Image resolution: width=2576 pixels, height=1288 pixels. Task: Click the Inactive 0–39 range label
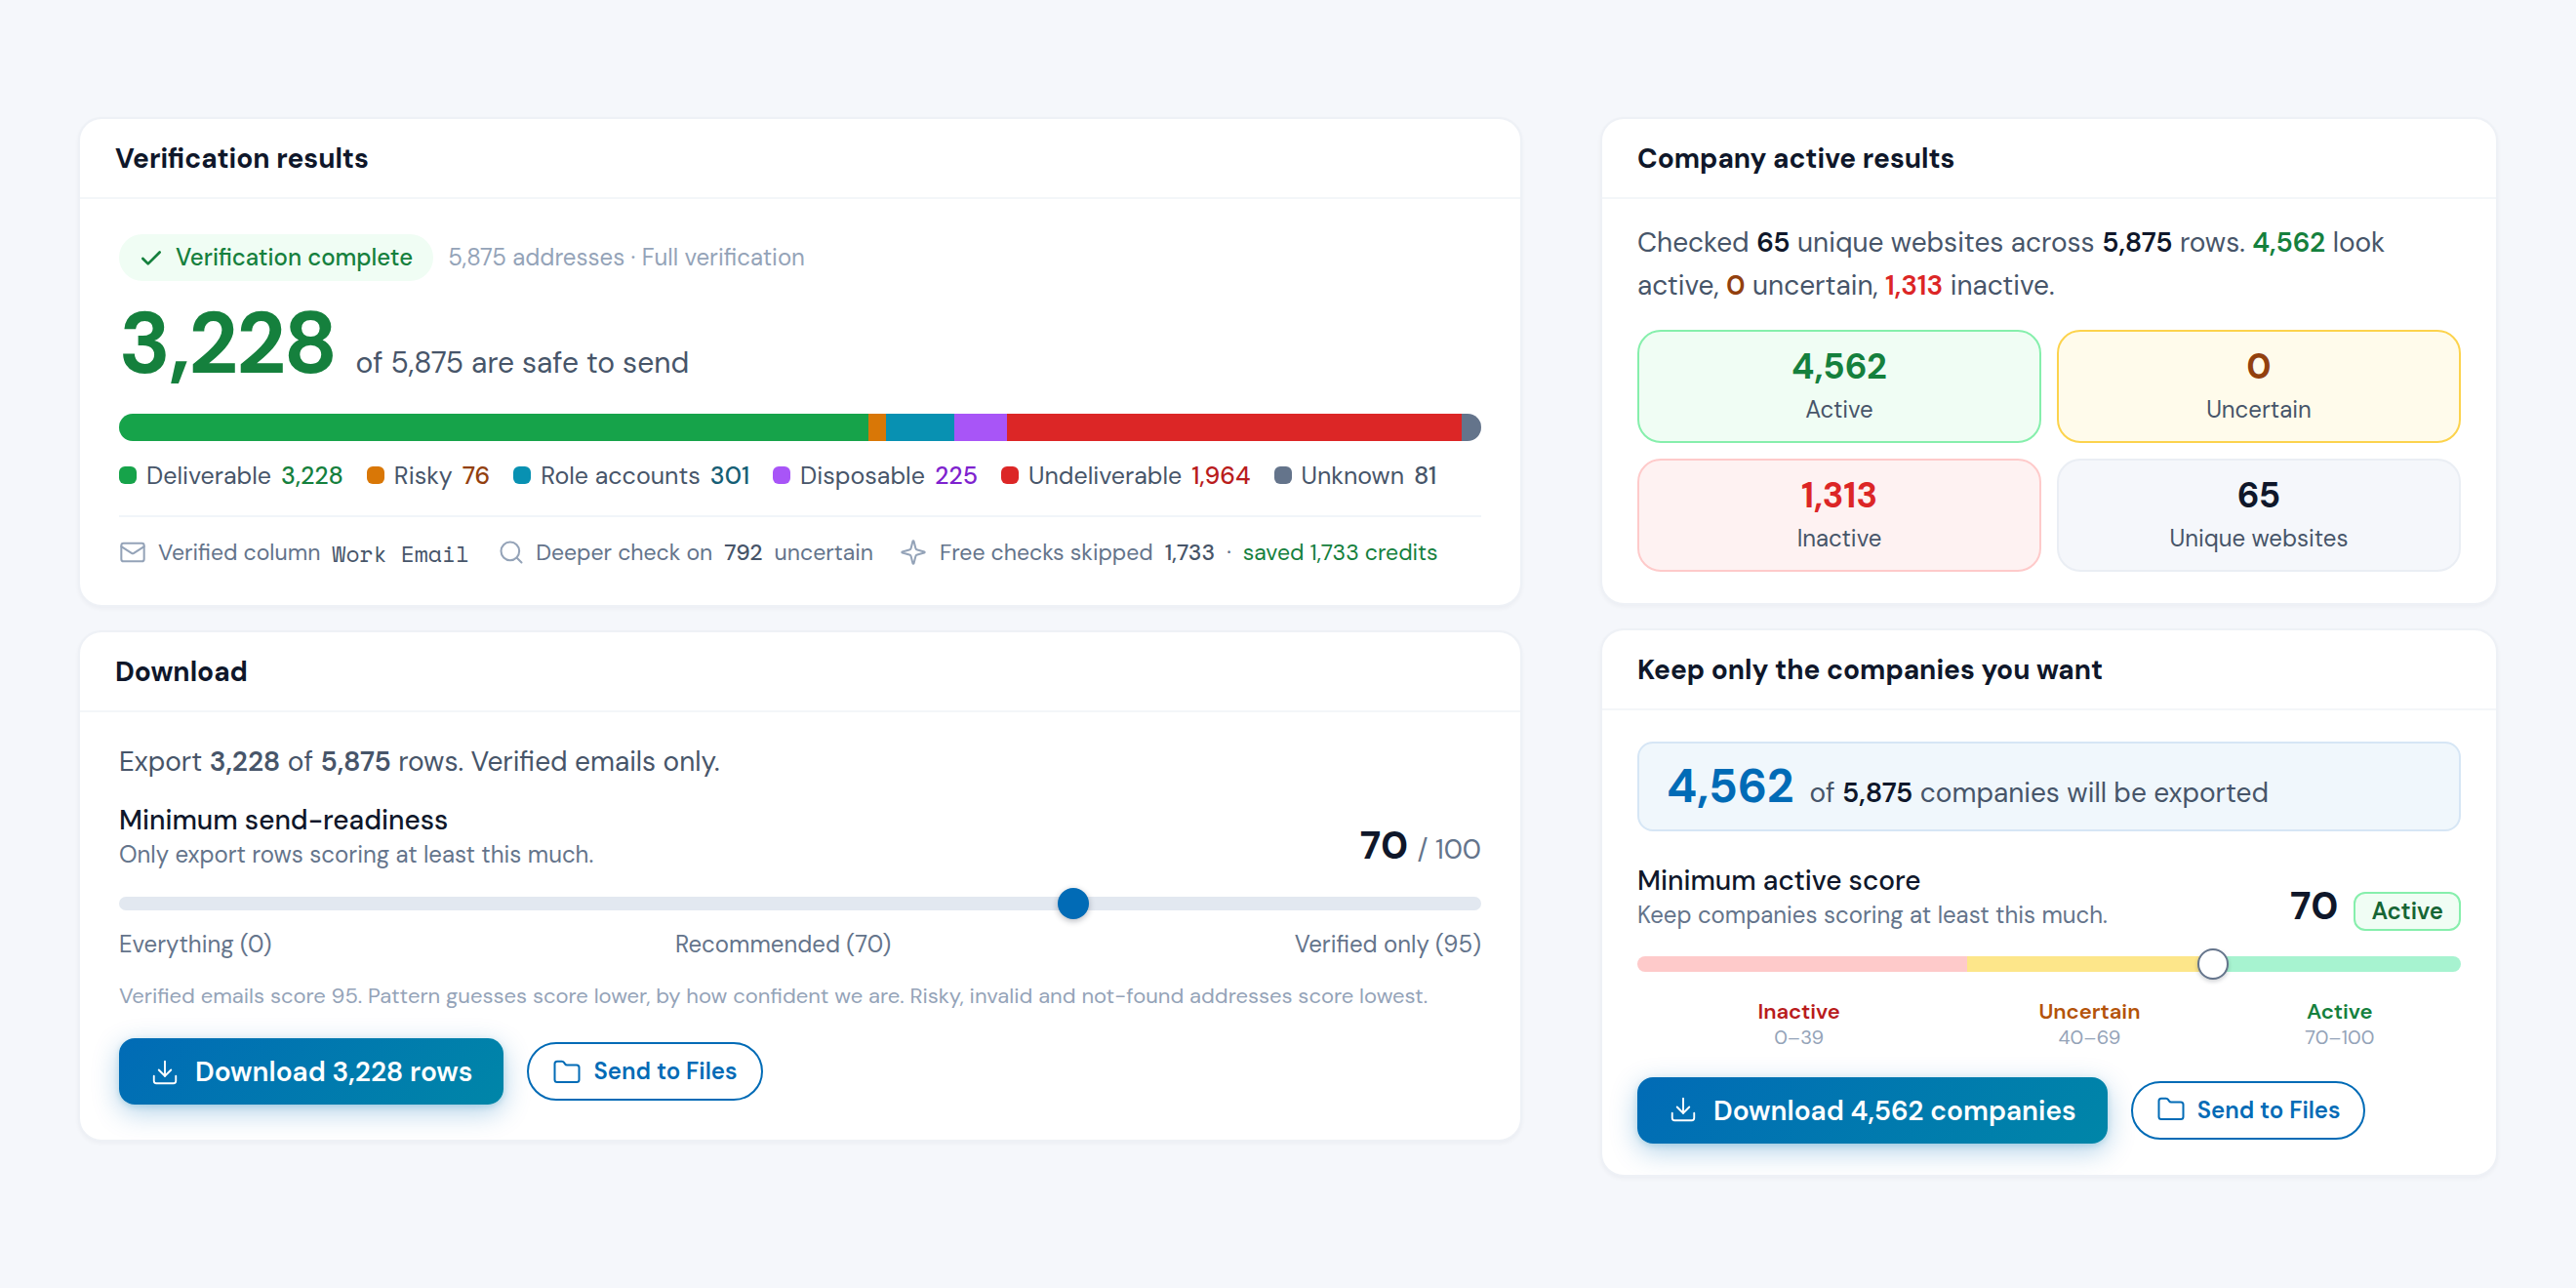point(1798,1024)
